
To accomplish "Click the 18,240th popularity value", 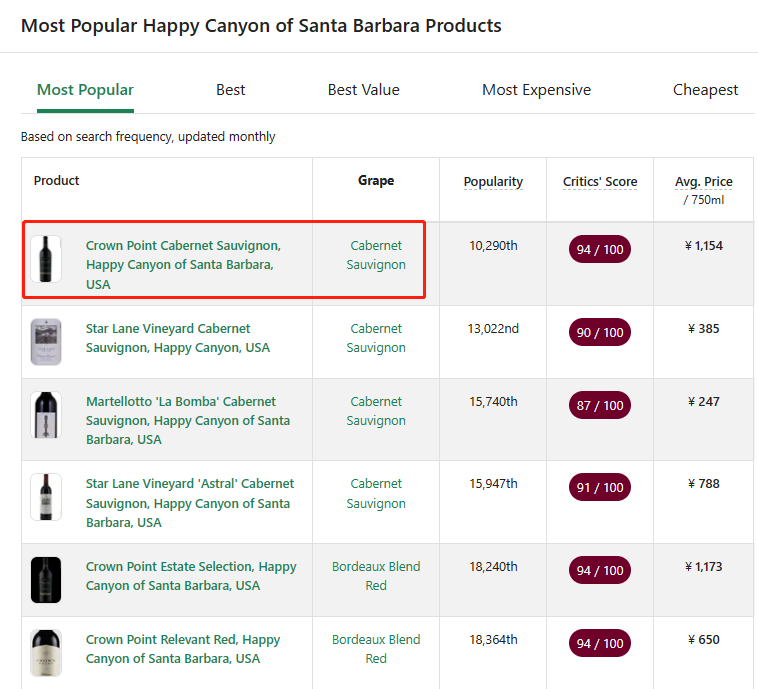I will coord(493,567).
